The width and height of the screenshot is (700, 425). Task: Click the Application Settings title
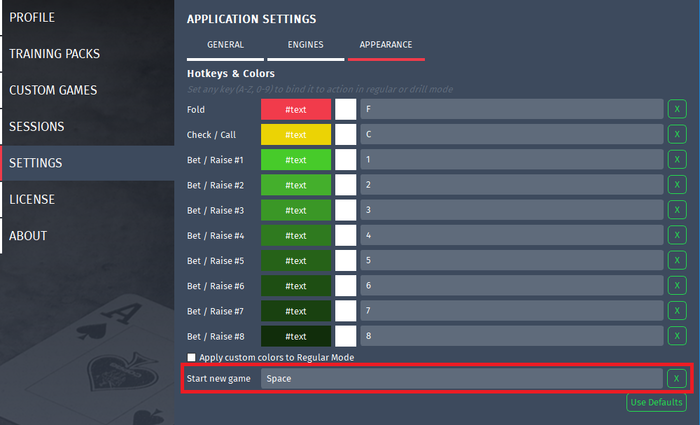click(x=252, y=19)
